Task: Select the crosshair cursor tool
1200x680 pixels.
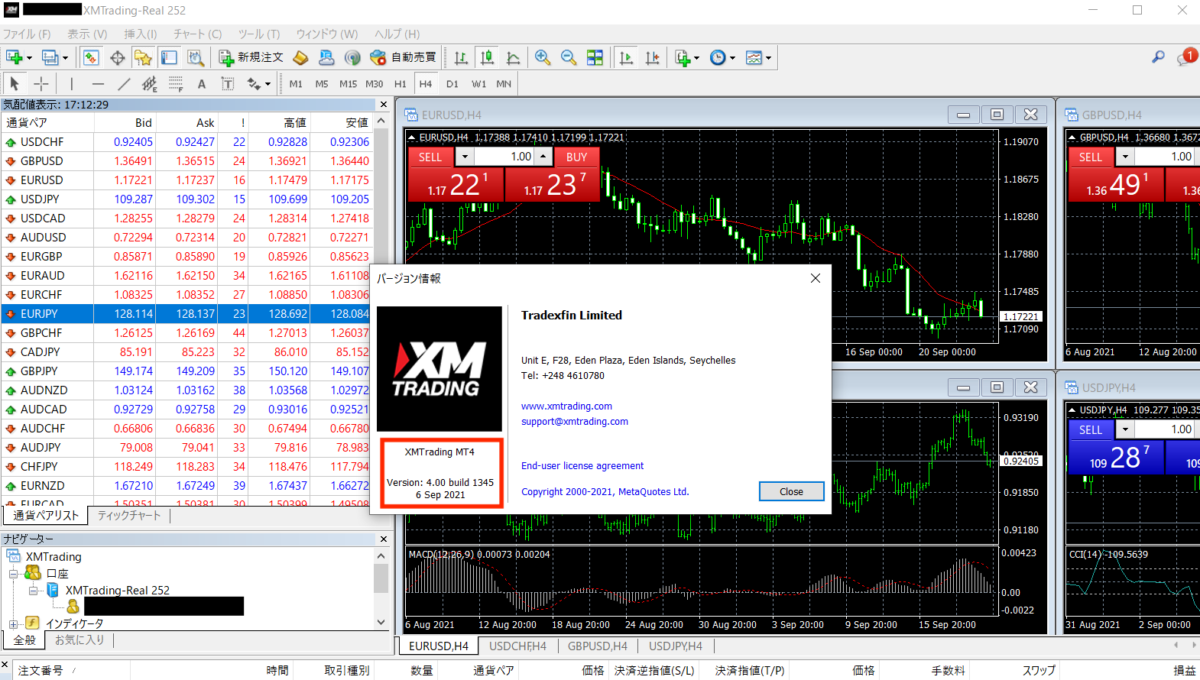Action: (41, 84)
